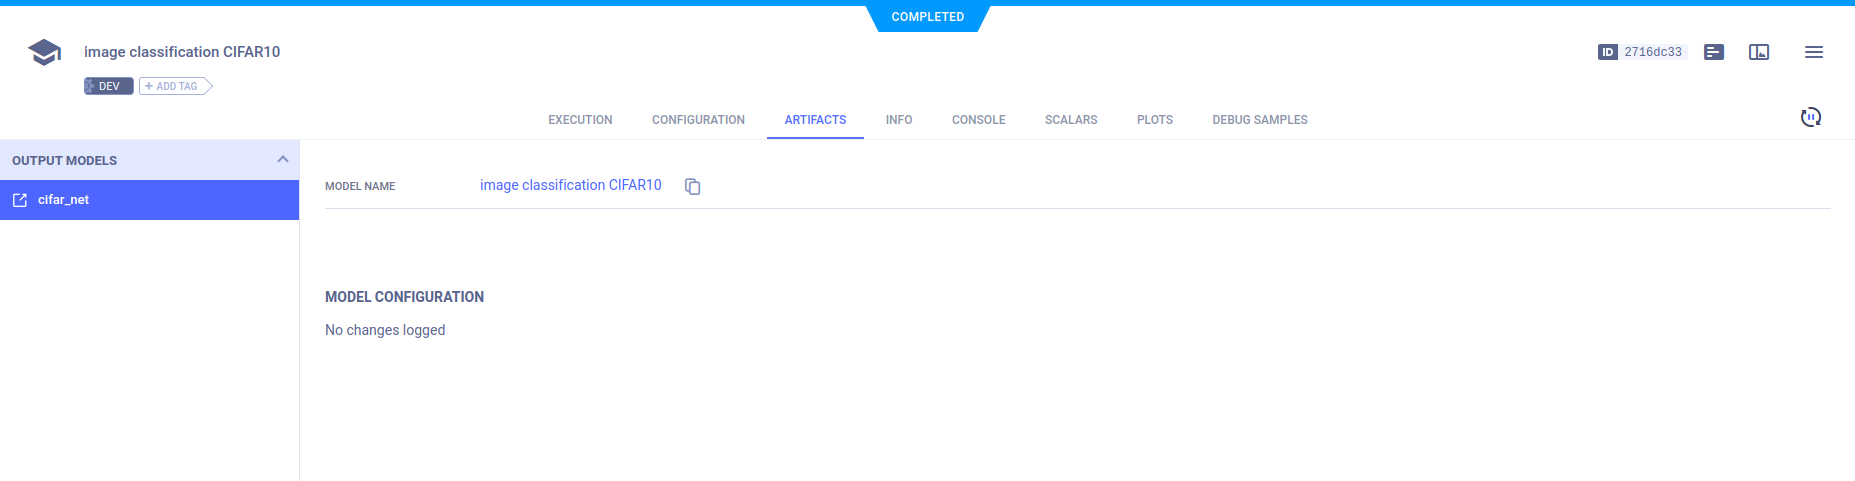
Task: Open the hamburger actions menu
Action: pos(1813,52)
